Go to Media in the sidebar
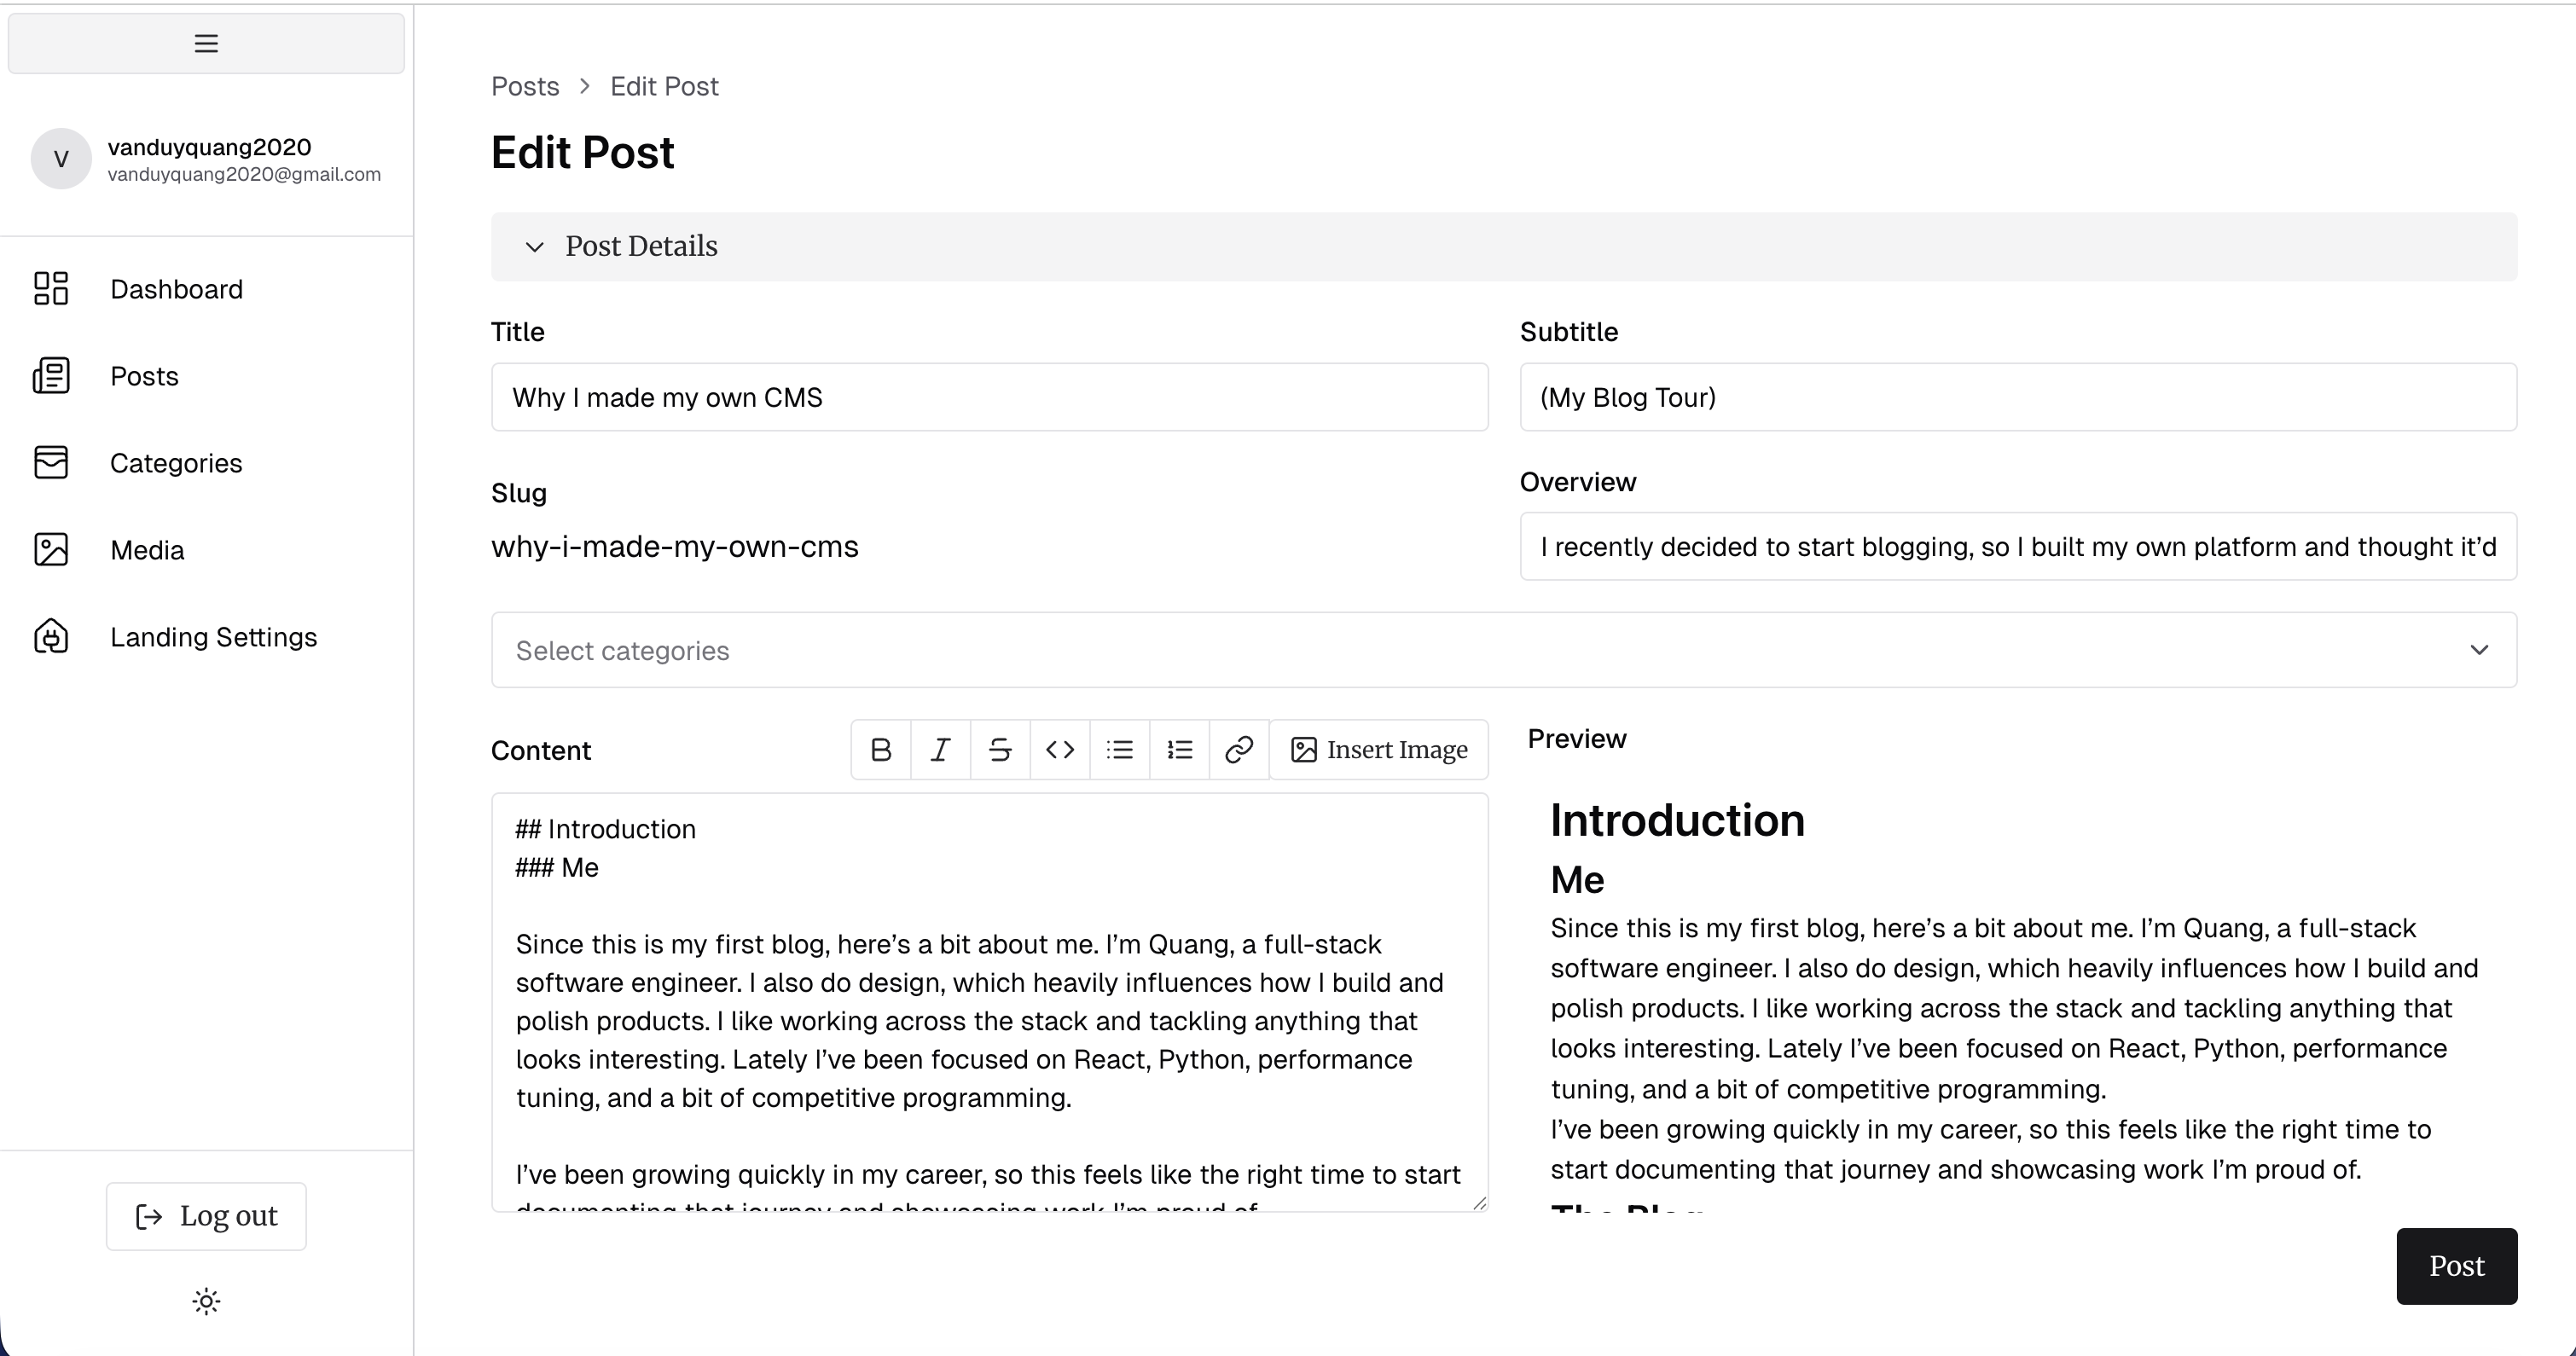Image resolution: width=2576 pixels, height=1356 pixels. (x=147, y=550)
